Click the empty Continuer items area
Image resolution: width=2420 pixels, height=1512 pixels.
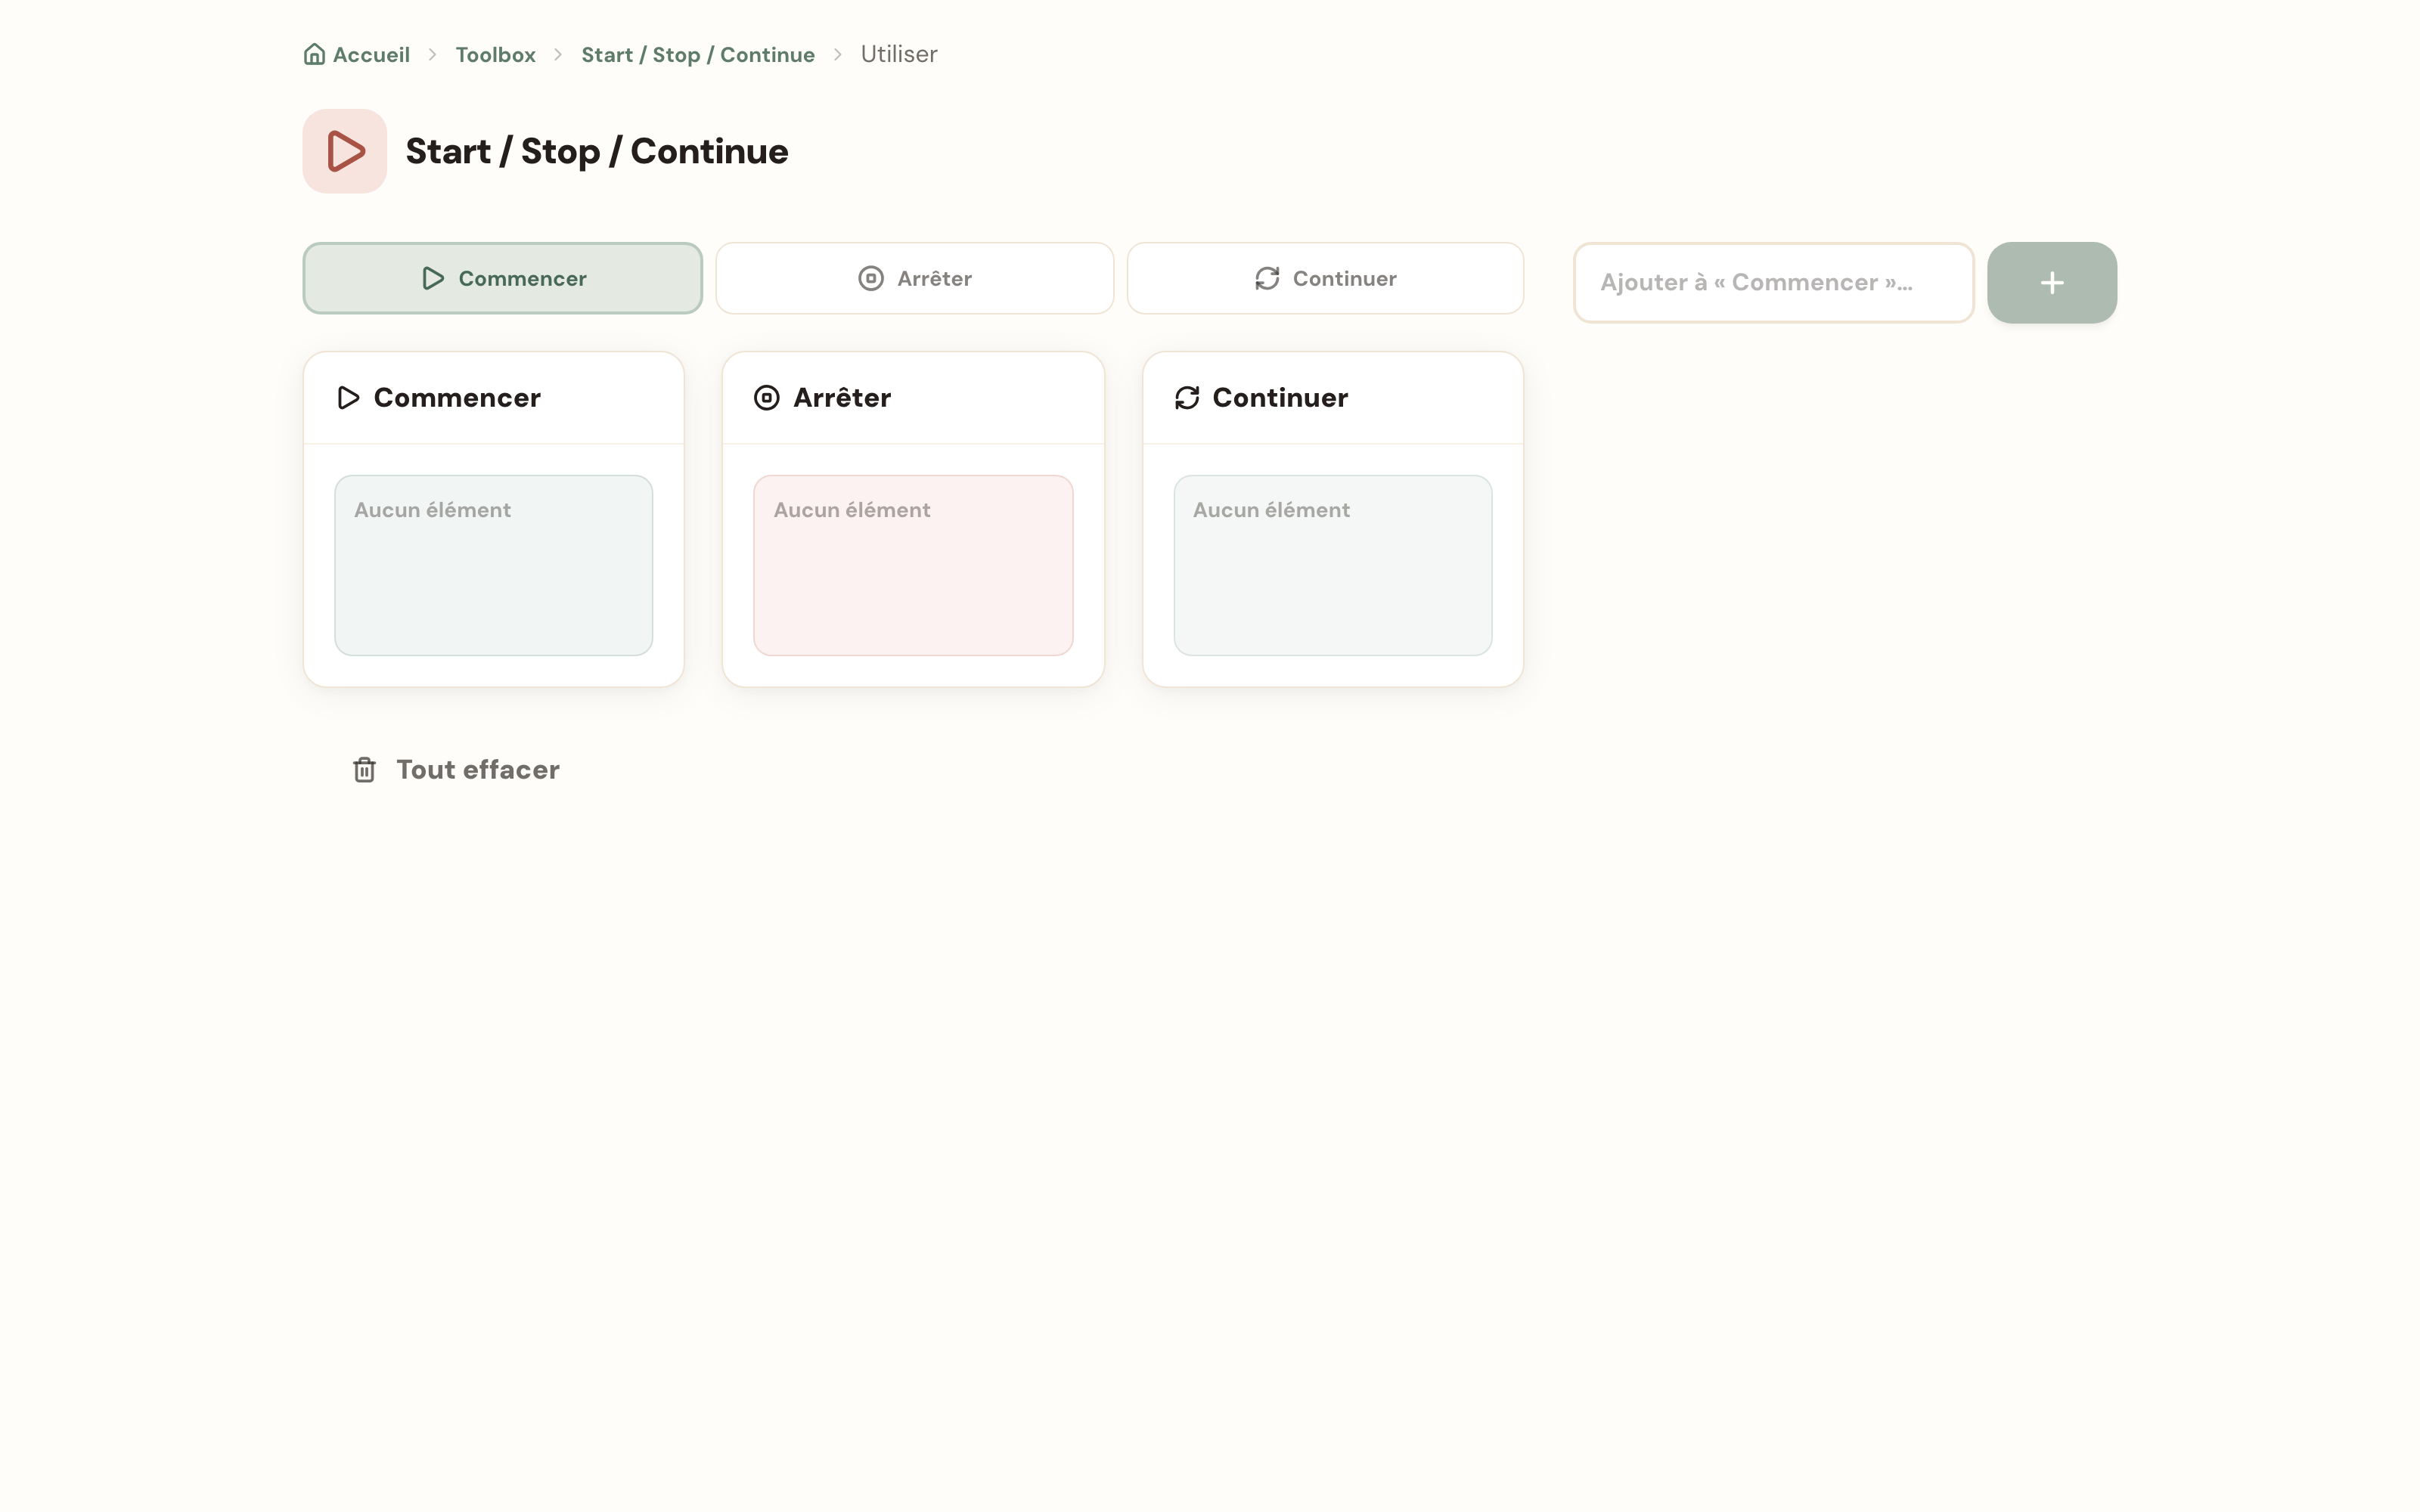(1332, 565)
